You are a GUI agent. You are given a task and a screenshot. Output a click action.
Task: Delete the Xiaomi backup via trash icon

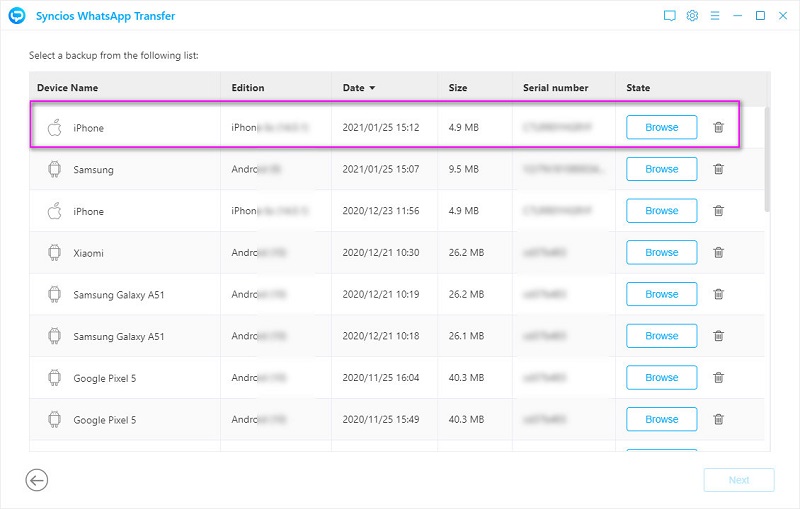[718, 252]
